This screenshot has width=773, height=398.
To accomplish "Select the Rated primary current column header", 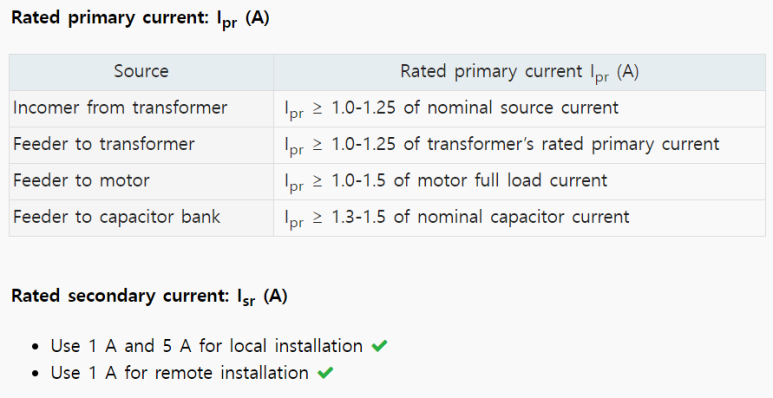I will 520,72.
